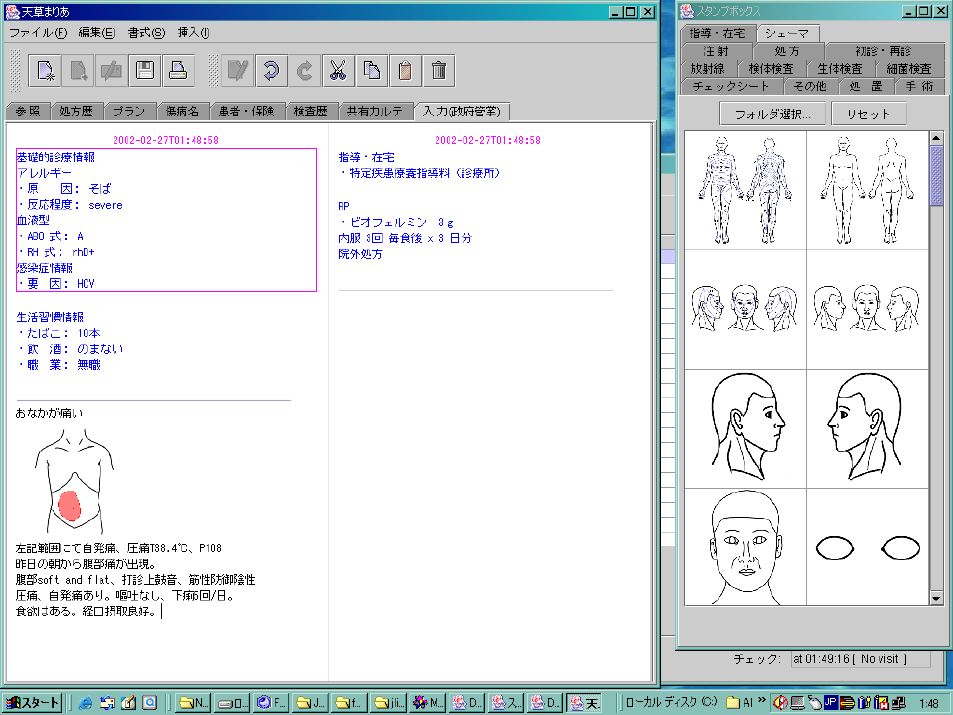Select the 注射 stamp tab
The height and width of the screenshot is (715, 953).
(x=715, y=51)
